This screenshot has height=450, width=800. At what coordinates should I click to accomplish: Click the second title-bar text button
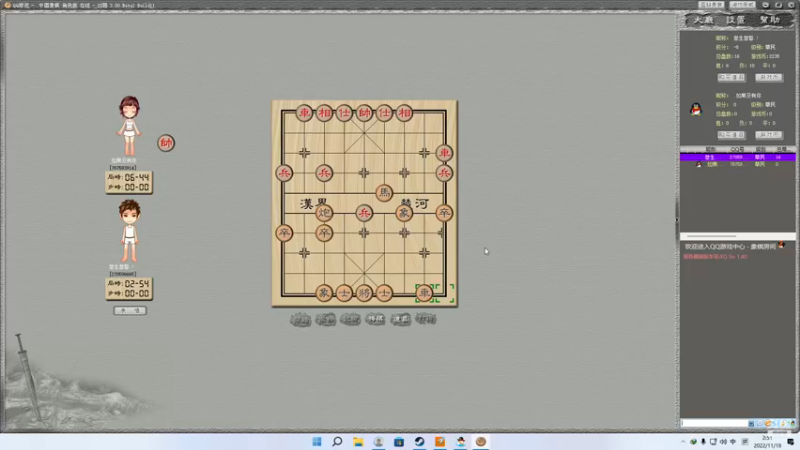coord(742,5)
